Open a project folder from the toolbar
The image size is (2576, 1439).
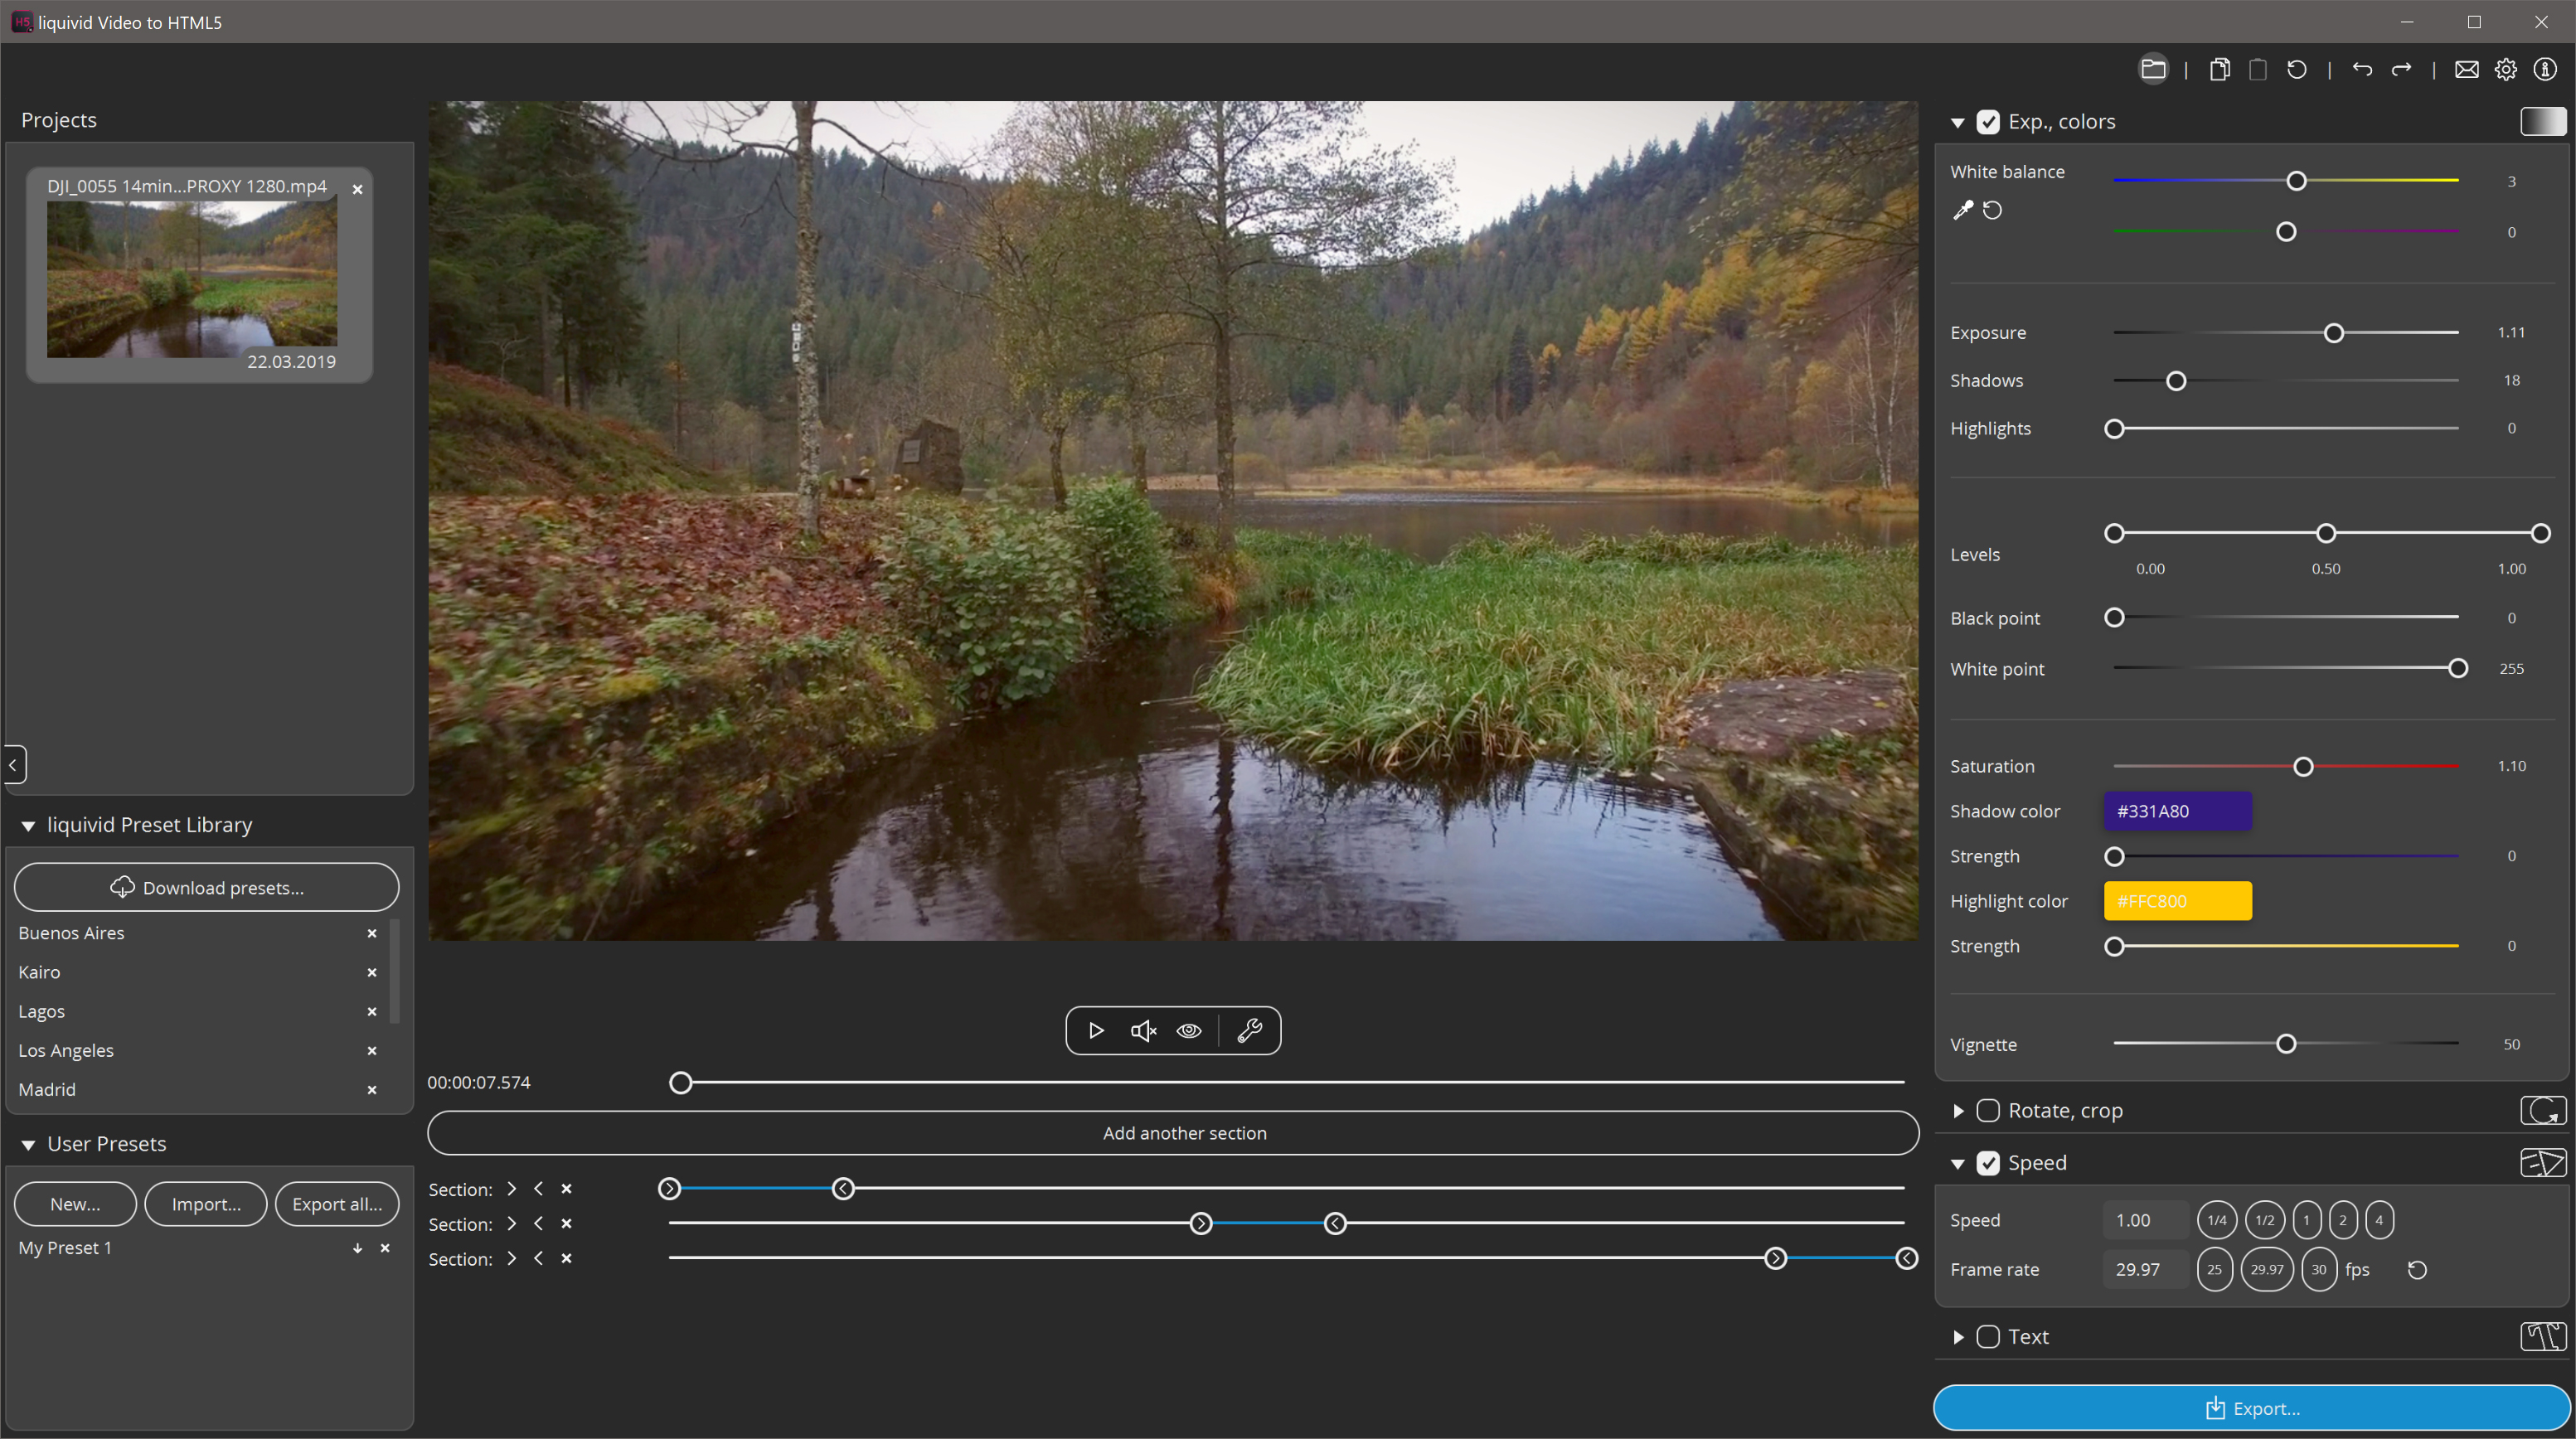2154,69
